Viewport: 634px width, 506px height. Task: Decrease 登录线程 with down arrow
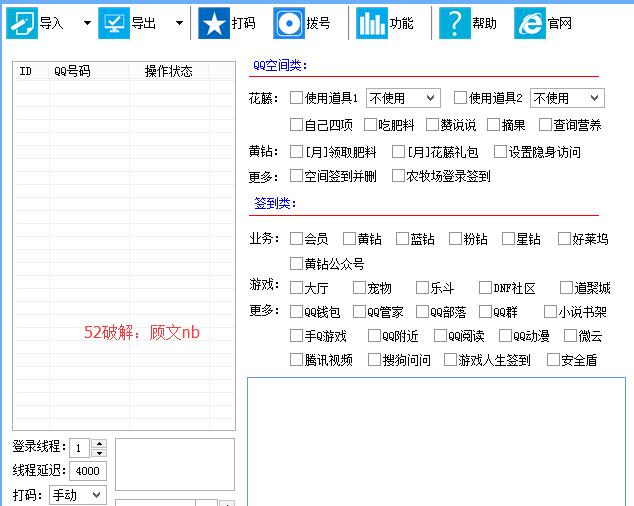pos(99,453)
